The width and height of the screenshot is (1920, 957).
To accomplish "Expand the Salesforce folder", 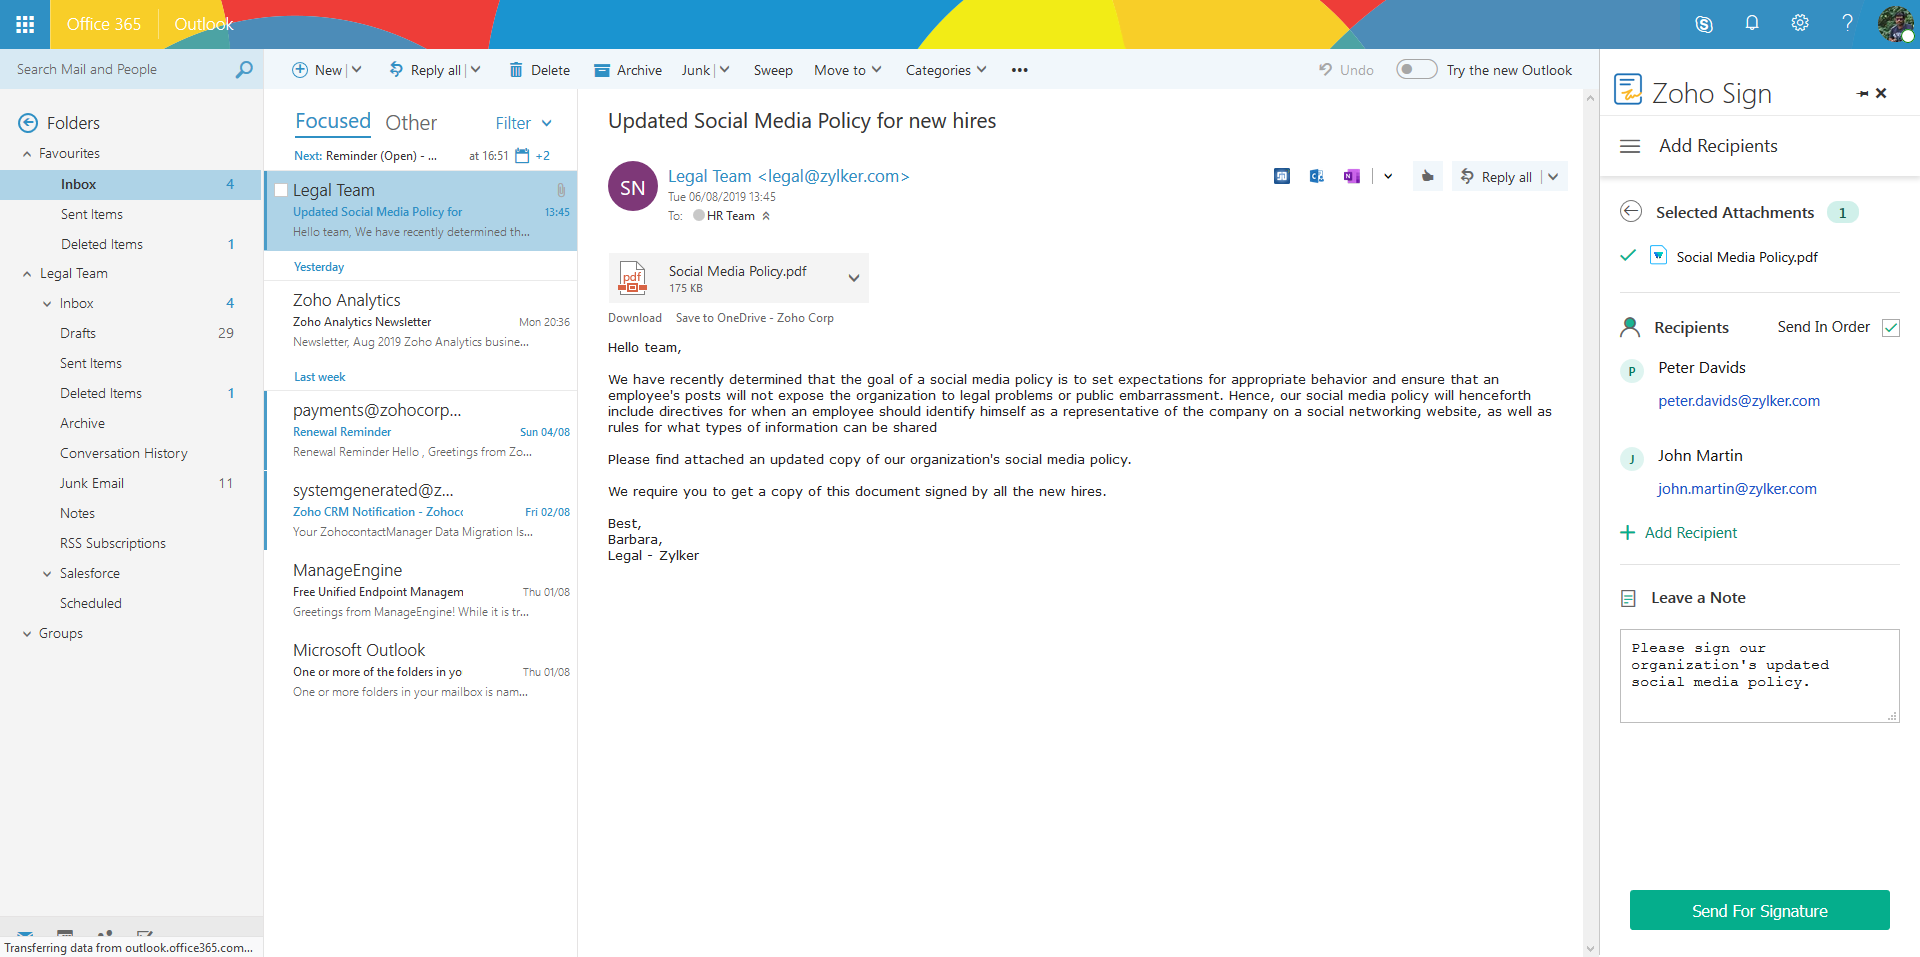I will click(x=47, y=574).
